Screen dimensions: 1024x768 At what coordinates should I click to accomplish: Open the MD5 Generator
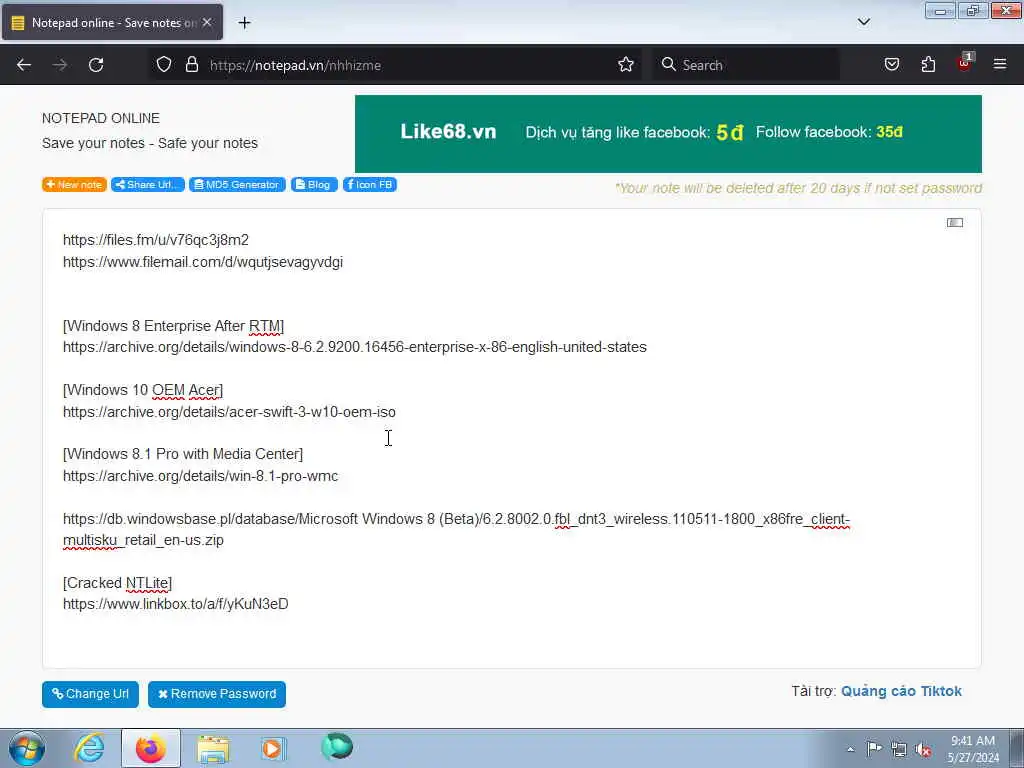point(238,185)
